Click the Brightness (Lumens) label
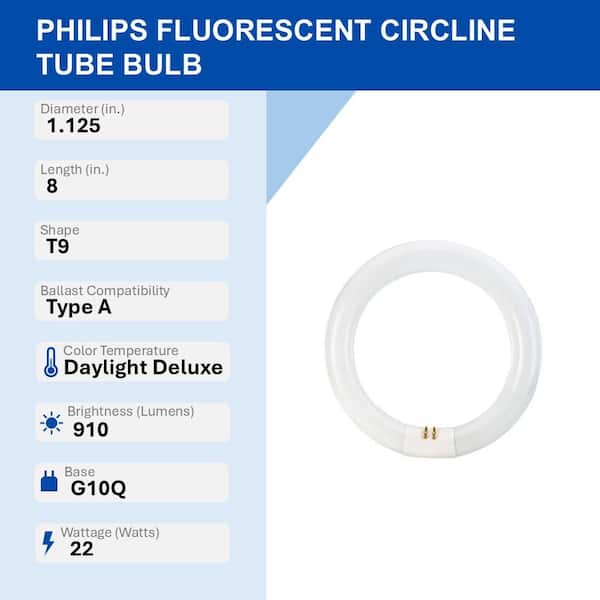 click(130, 411)
